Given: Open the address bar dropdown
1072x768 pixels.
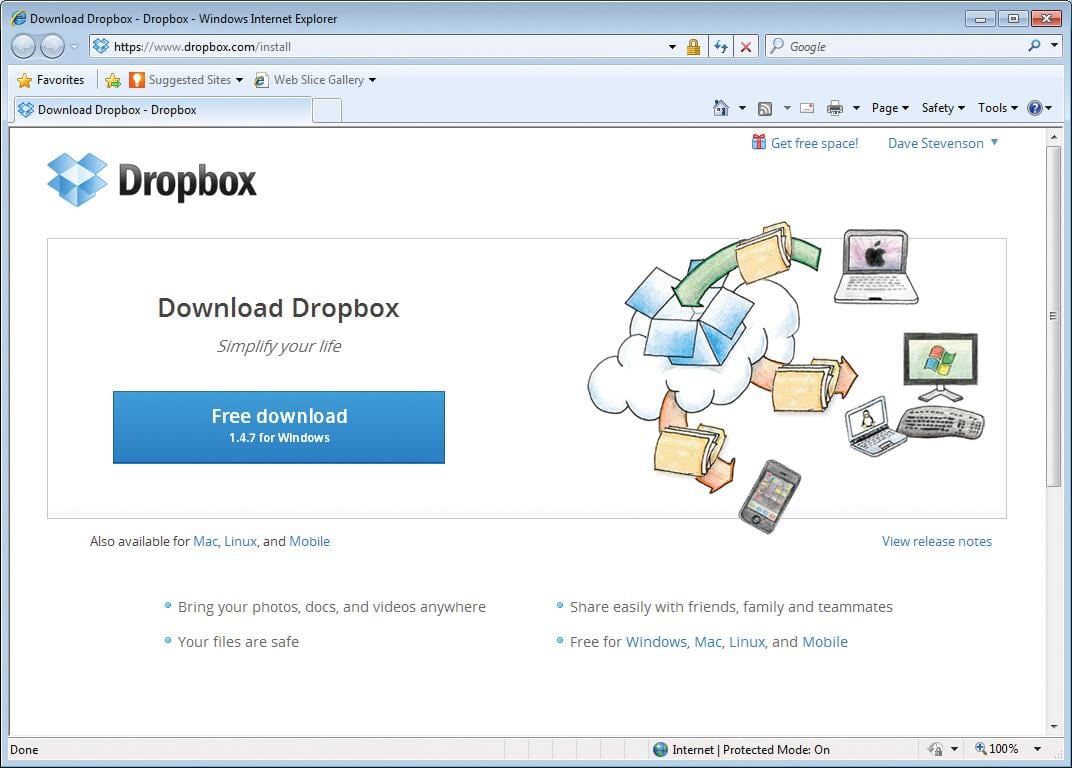Looking at the screenshot, I should [673, 46].
